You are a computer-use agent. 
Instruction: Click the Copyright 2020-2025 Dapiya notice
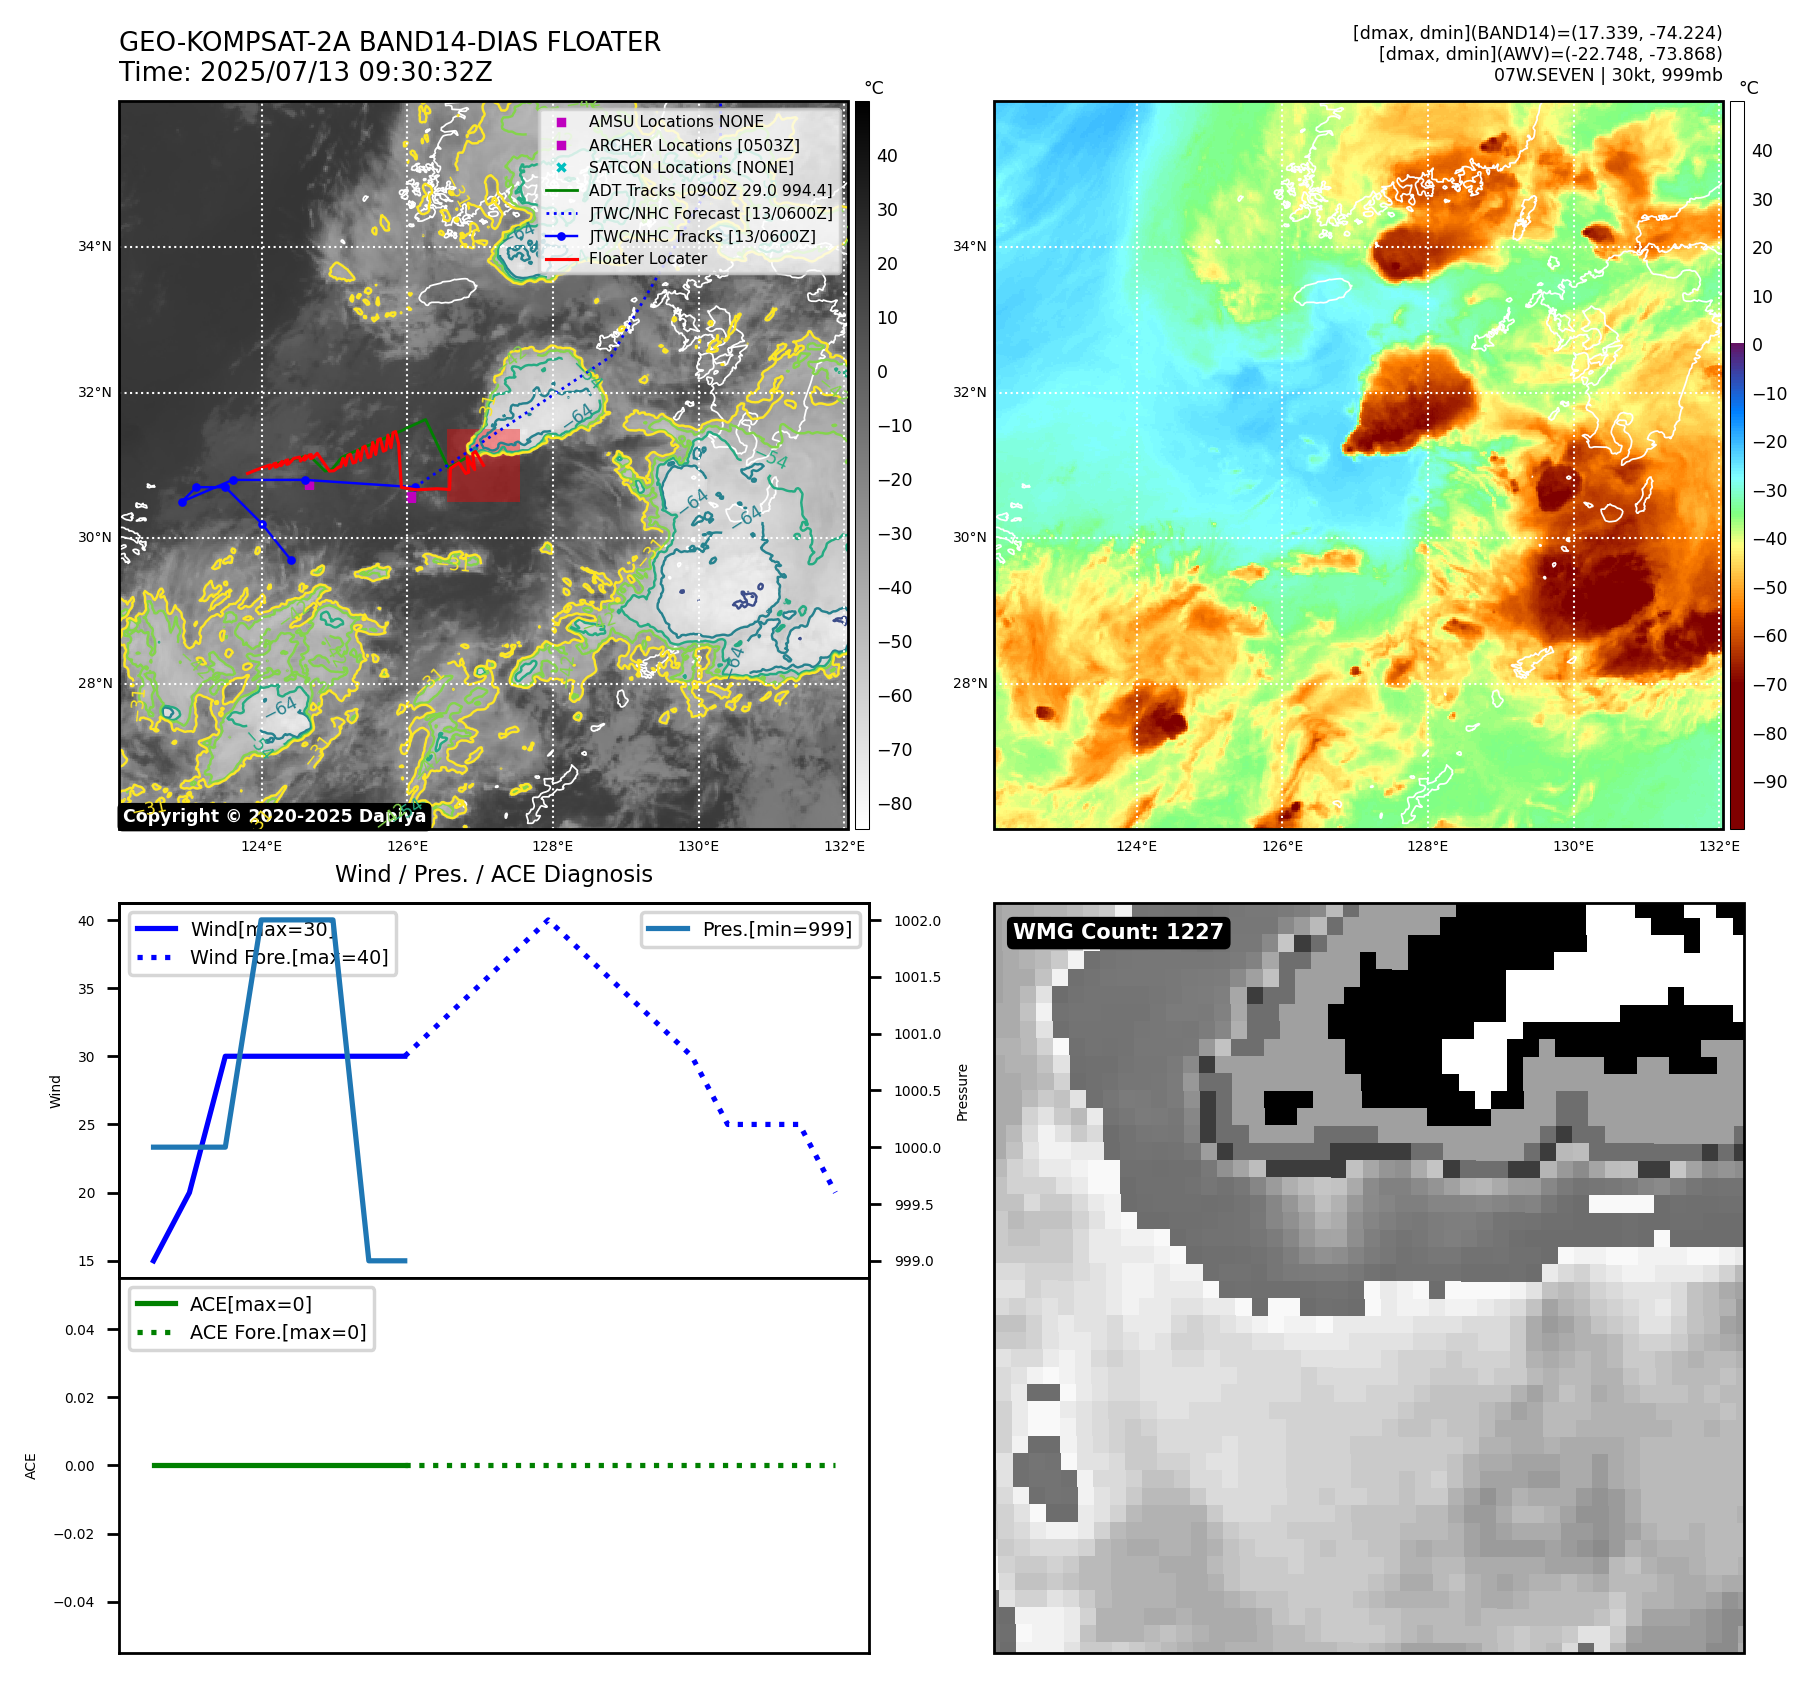point(275,816)
